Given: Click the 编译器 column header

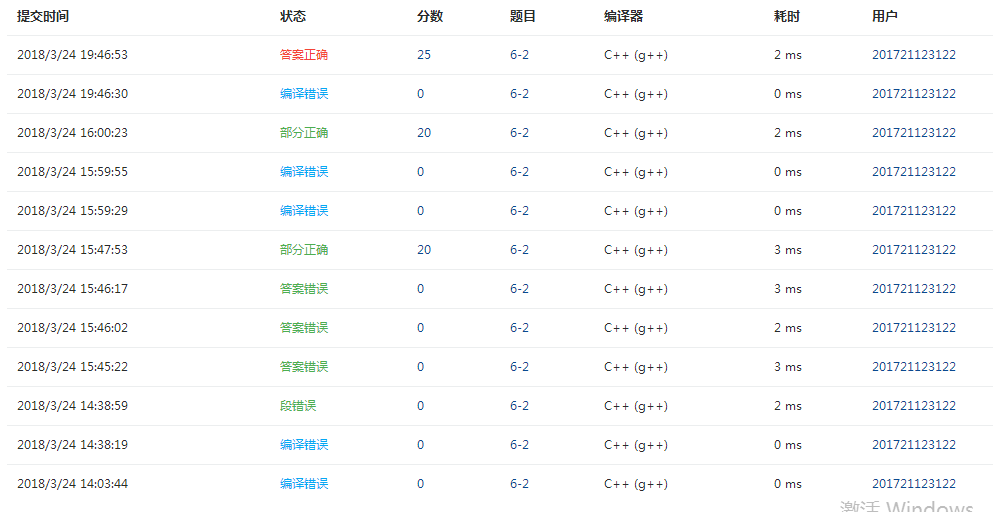Looking at the screenshot, I should tap(624, 16).
